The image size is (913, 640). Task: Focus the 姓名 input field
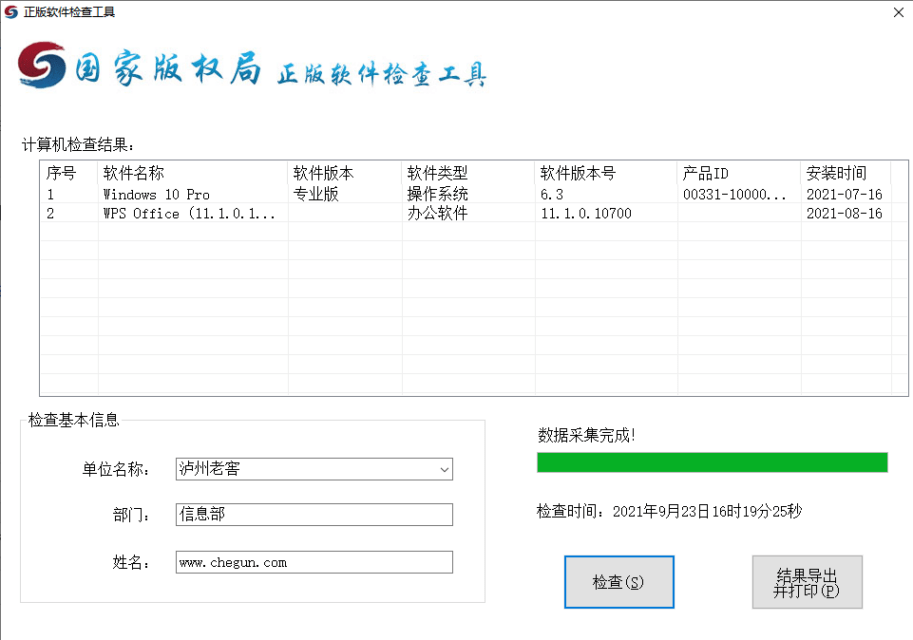point(314,563)
